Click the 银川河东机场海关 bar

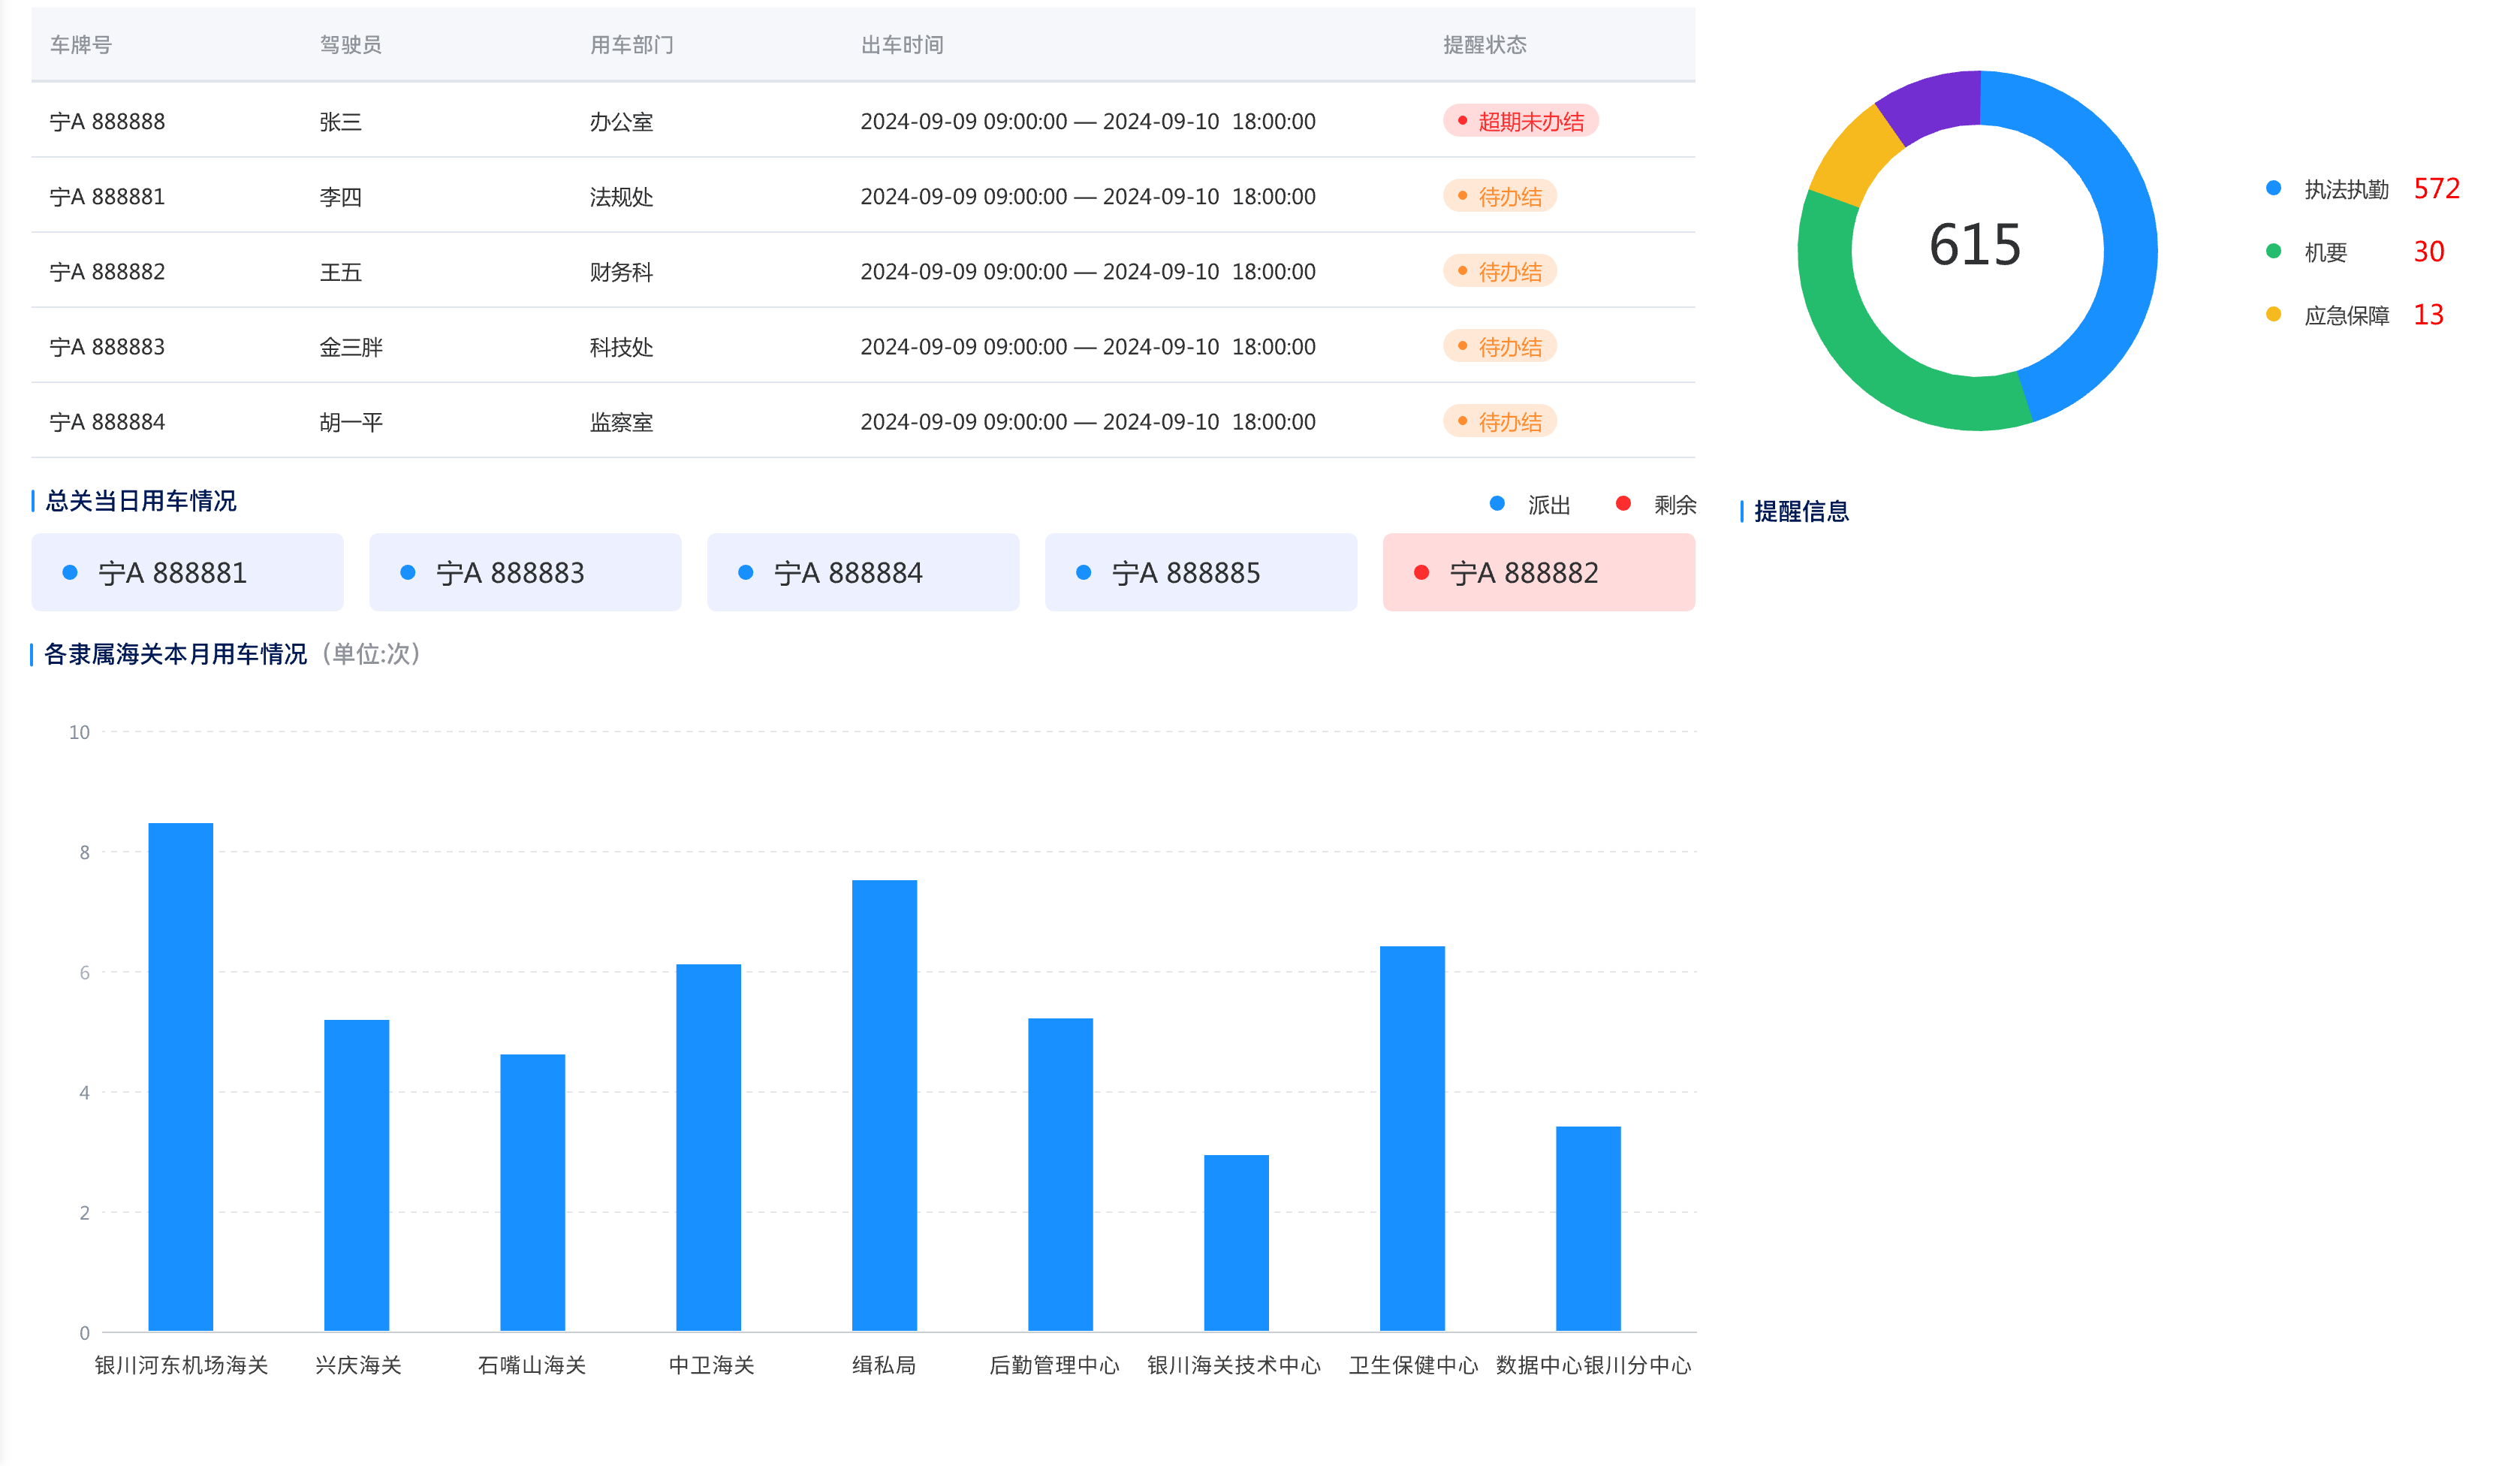coord(181,1077)
